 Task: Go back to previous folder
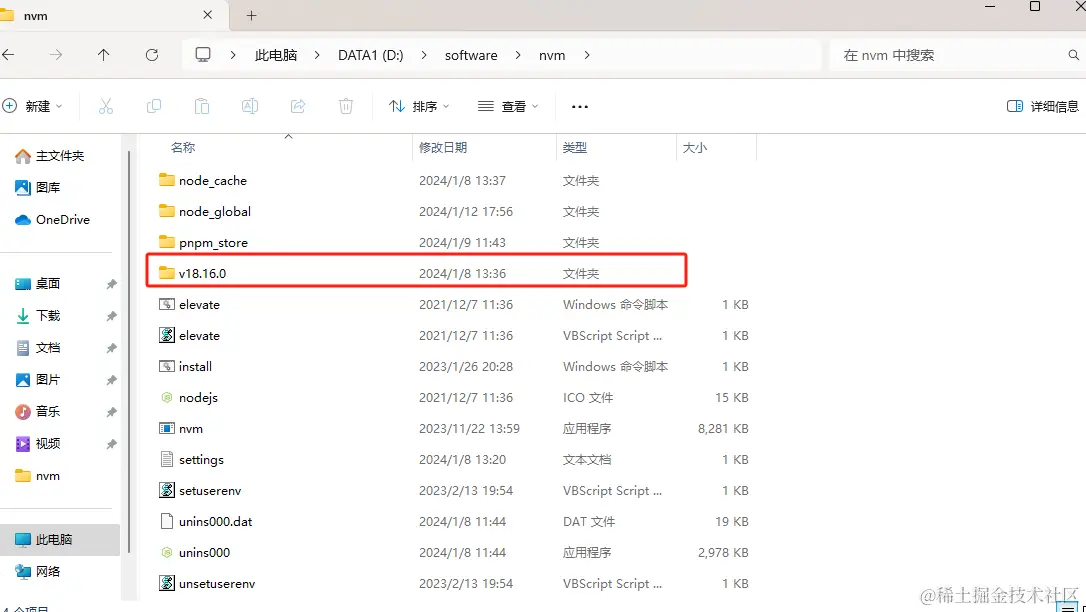tap(8, 55)
